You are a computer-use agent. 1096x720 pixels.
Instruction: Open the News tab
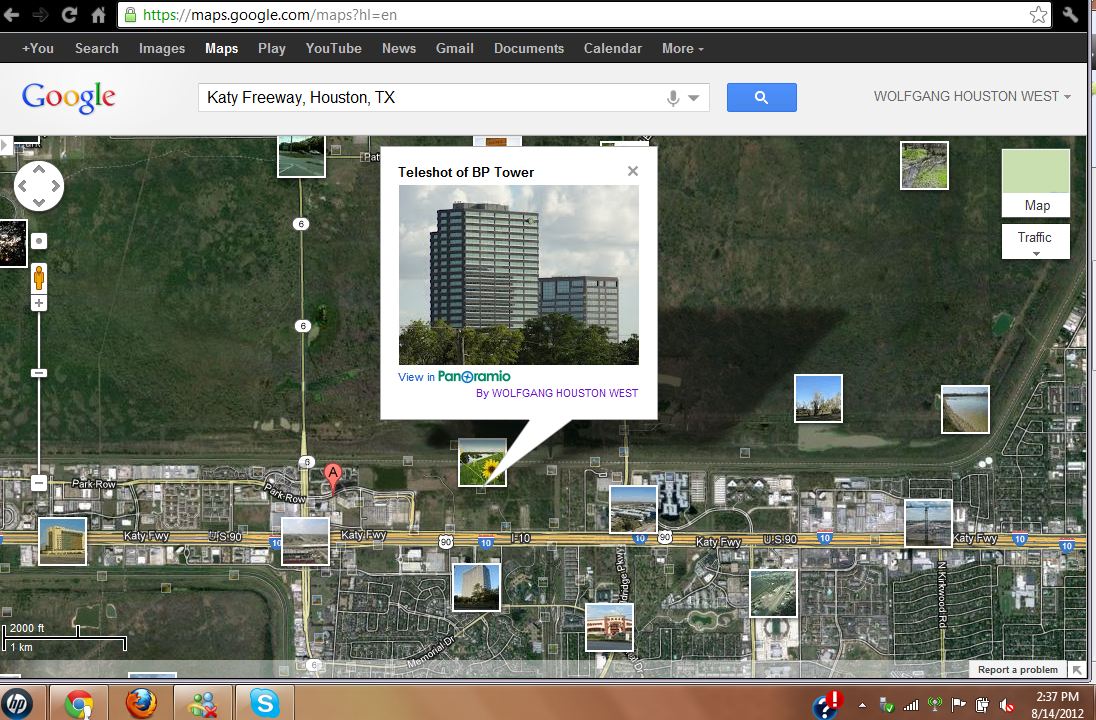[398, 48]
